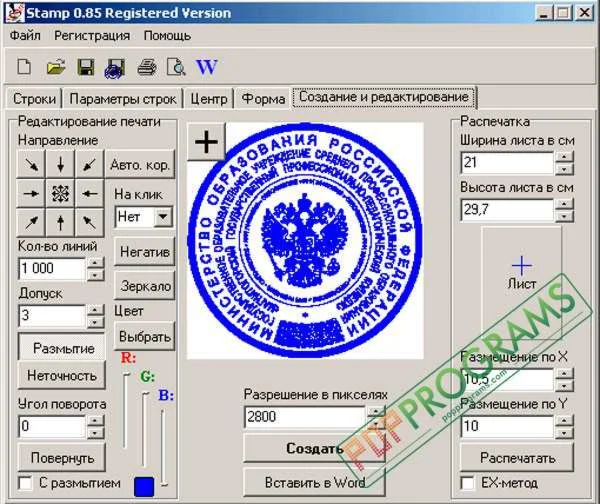Increase Размещение по X spinner
This screenshot has width=600, height=504.
point(564,374)
